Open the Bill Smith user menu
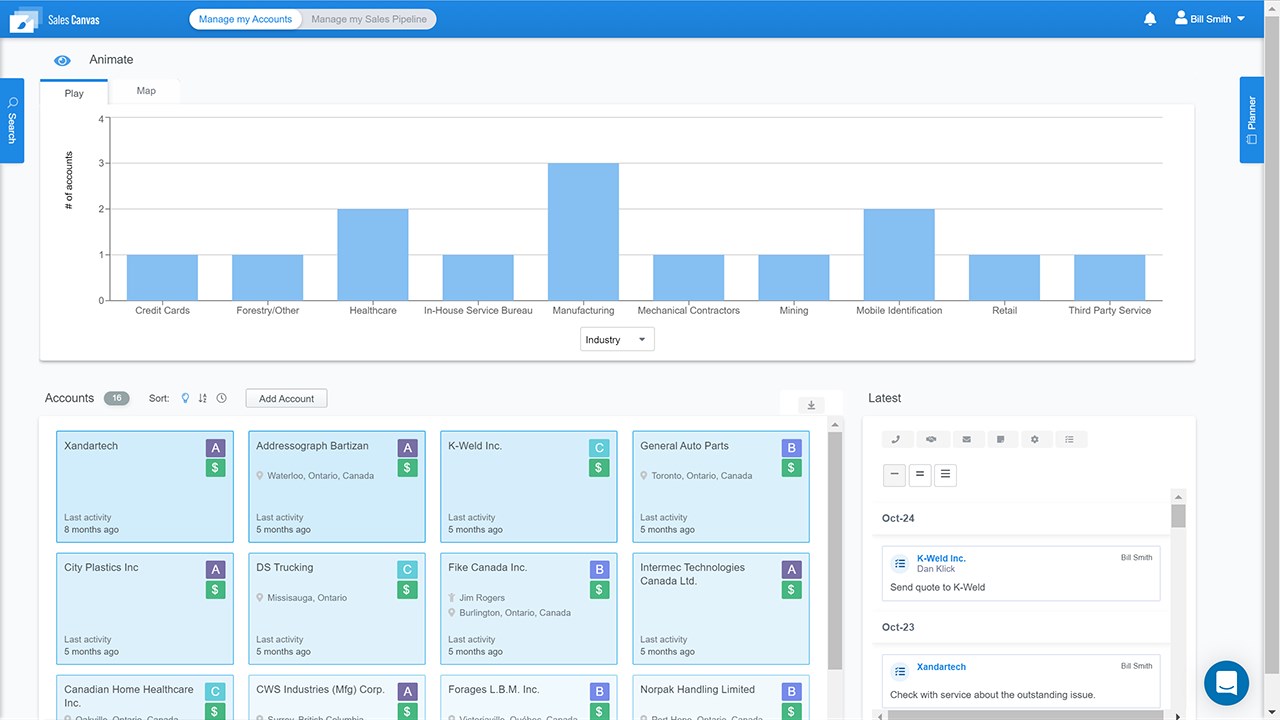Screen dimensions: 1280x720 pyautogui.click(x=1211, y=19)
